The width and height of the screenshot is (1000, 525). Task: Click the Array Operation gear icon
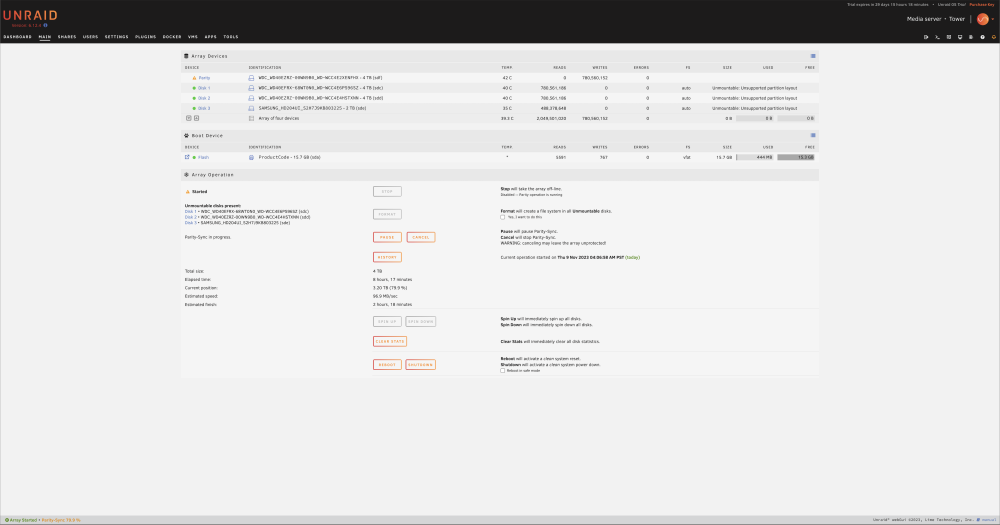coord(186,175)
